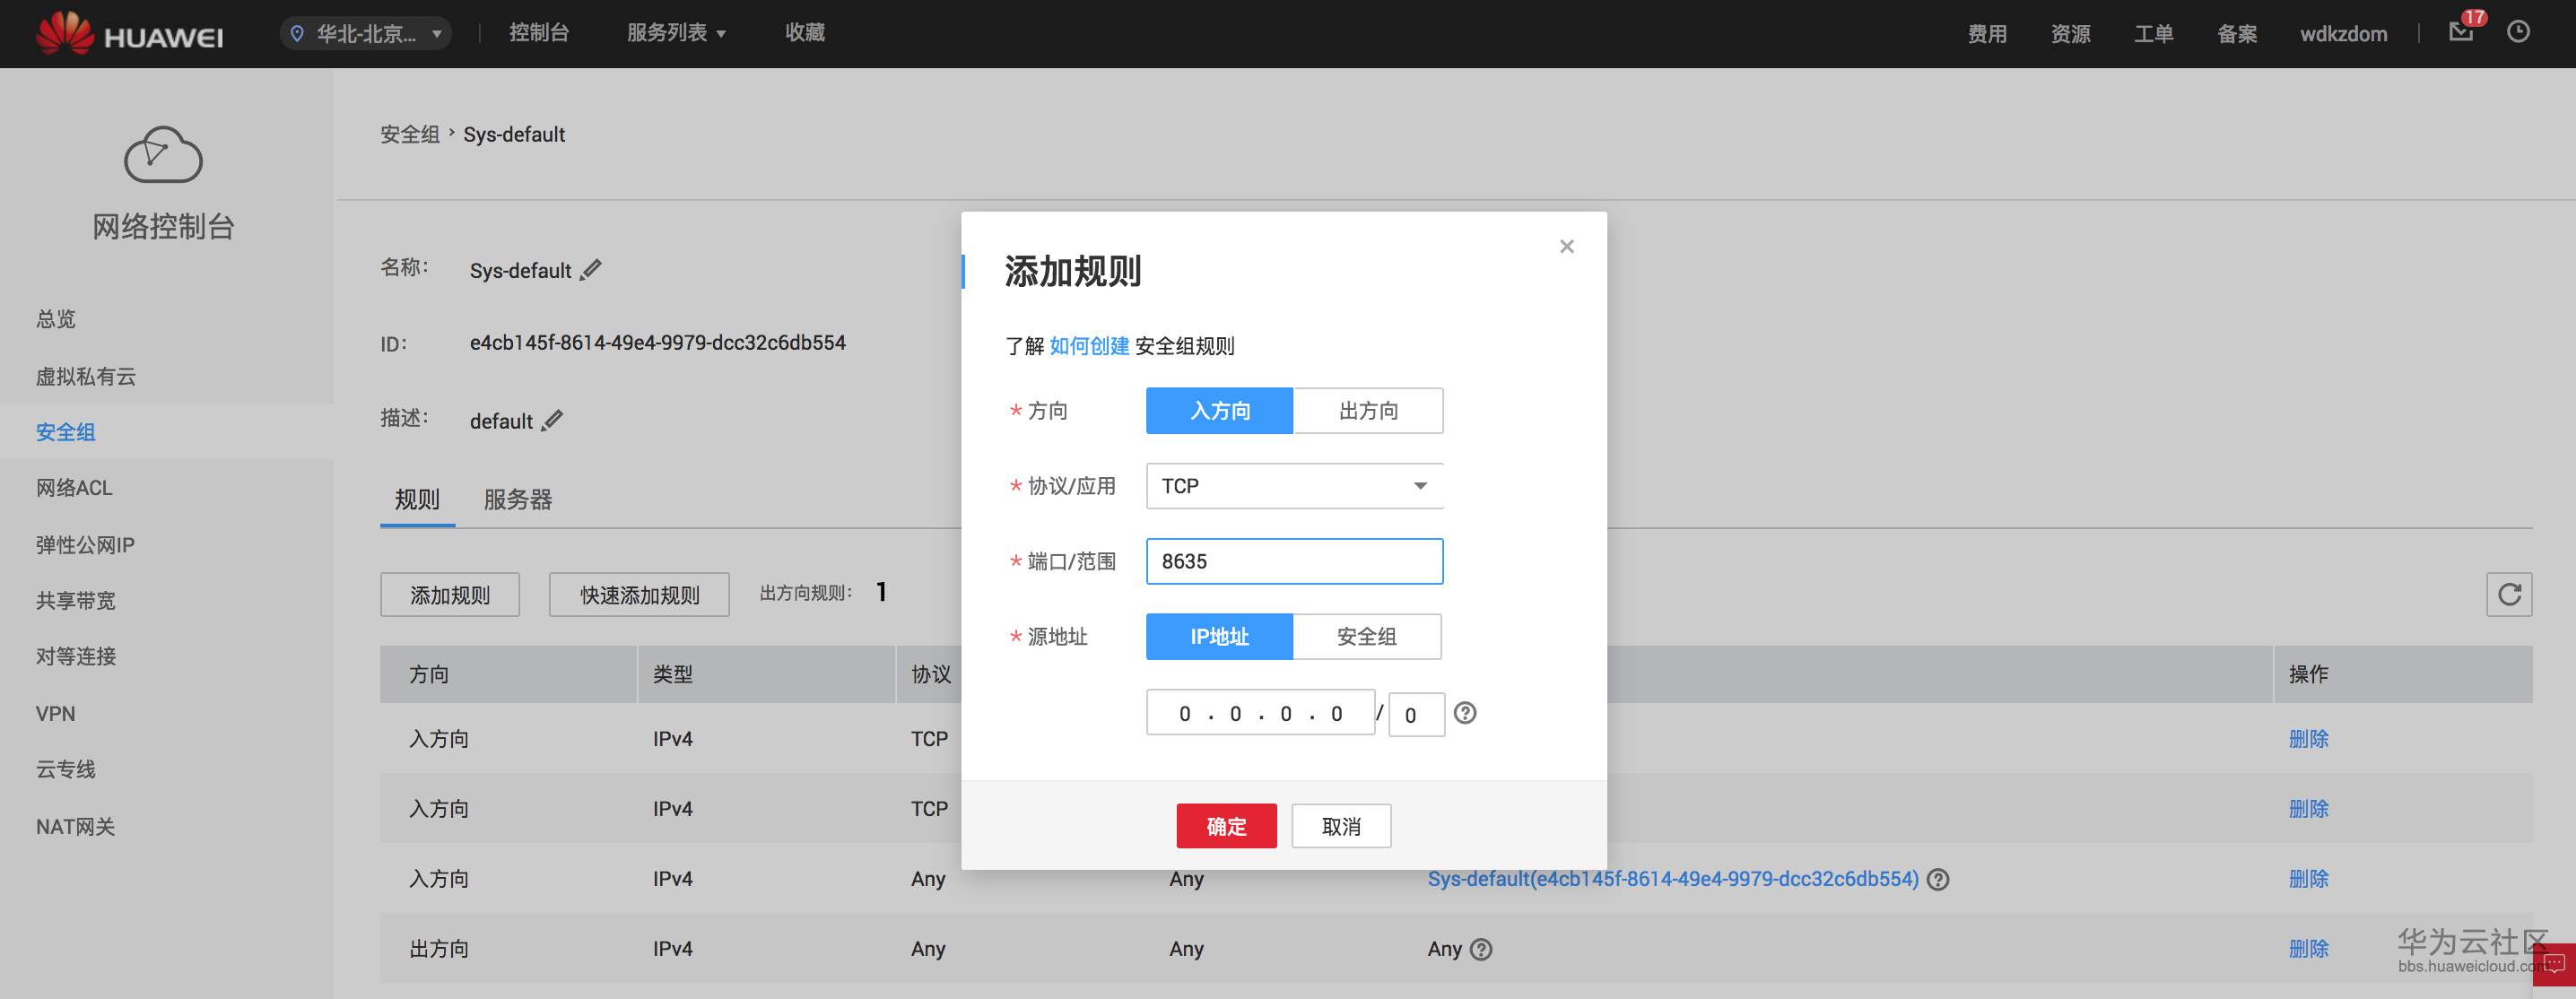
Task: Click the help icon beside the IP mask field
Action: pyautogui.click(x=1464, y=713)
